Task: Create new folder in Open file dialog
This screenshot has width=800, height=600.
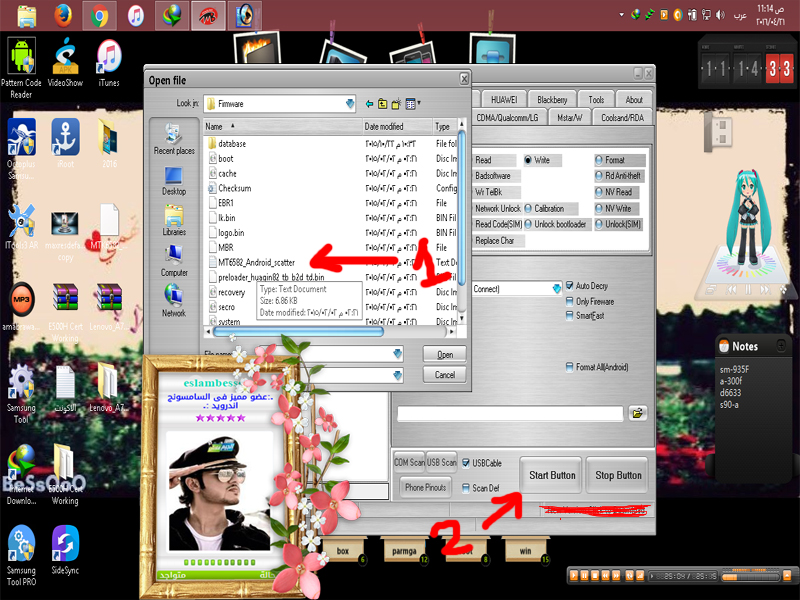Action: 396,104
